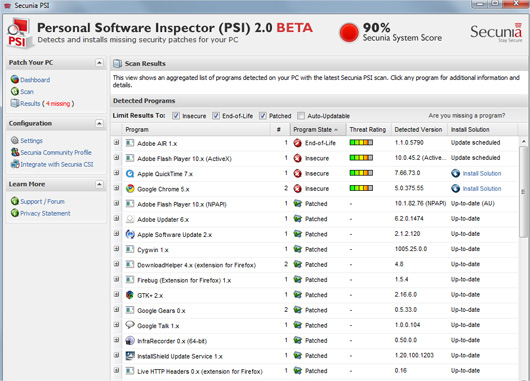Select the version cell '1.20.100.1203'
The image size is (530, 381).
(414, 355)
